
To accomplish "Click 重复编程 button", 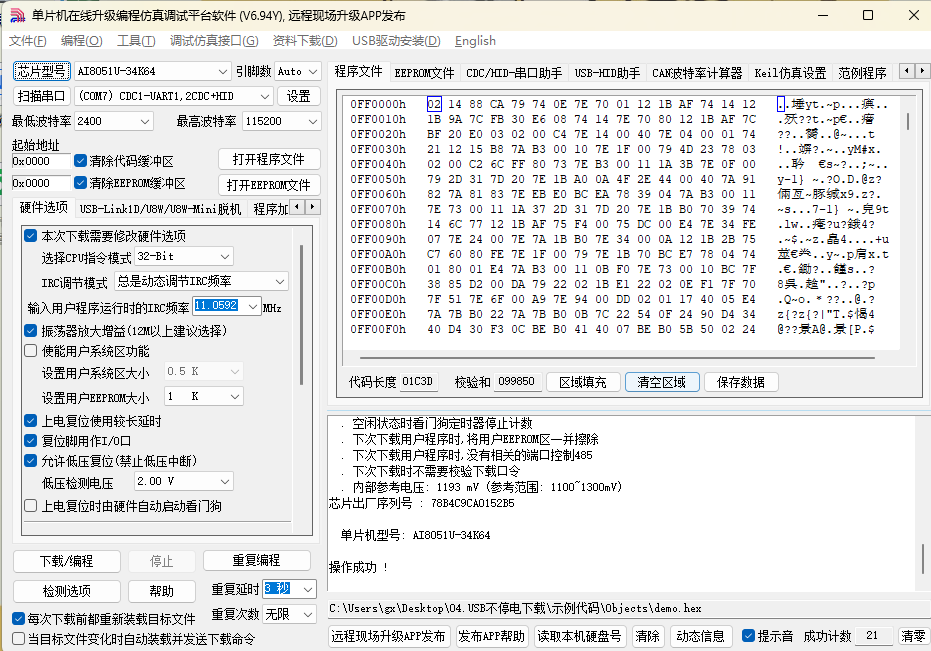I will pyautogui.click(x=256, y=560).
